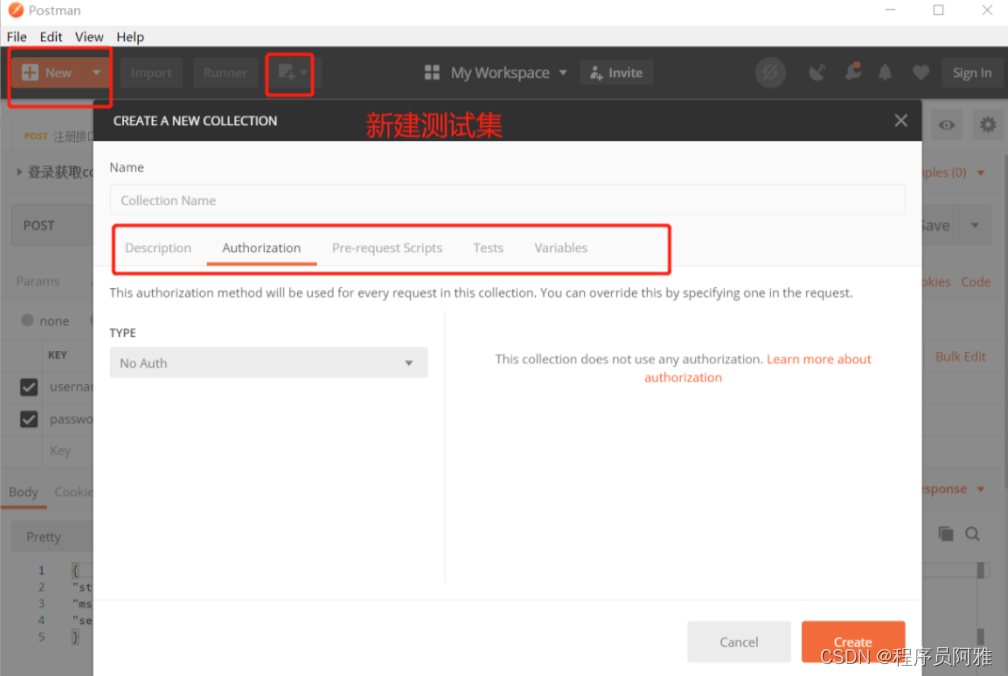Close the Create a New Collection dialog
1008x676 pixels.
click(901, 120)
